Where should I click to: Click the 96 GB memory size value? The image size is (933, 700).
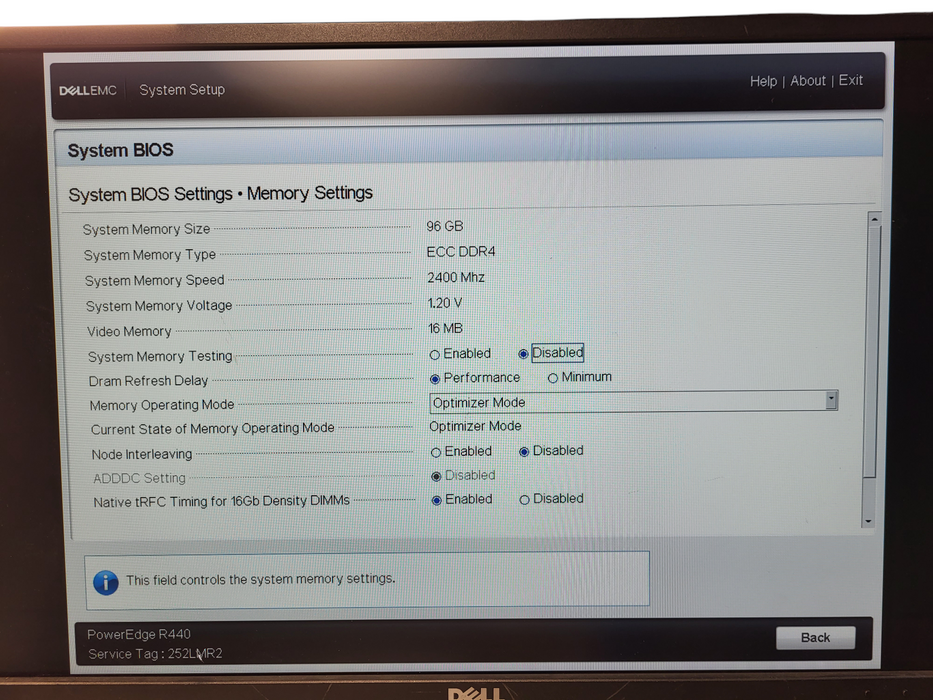pos(444,226)
